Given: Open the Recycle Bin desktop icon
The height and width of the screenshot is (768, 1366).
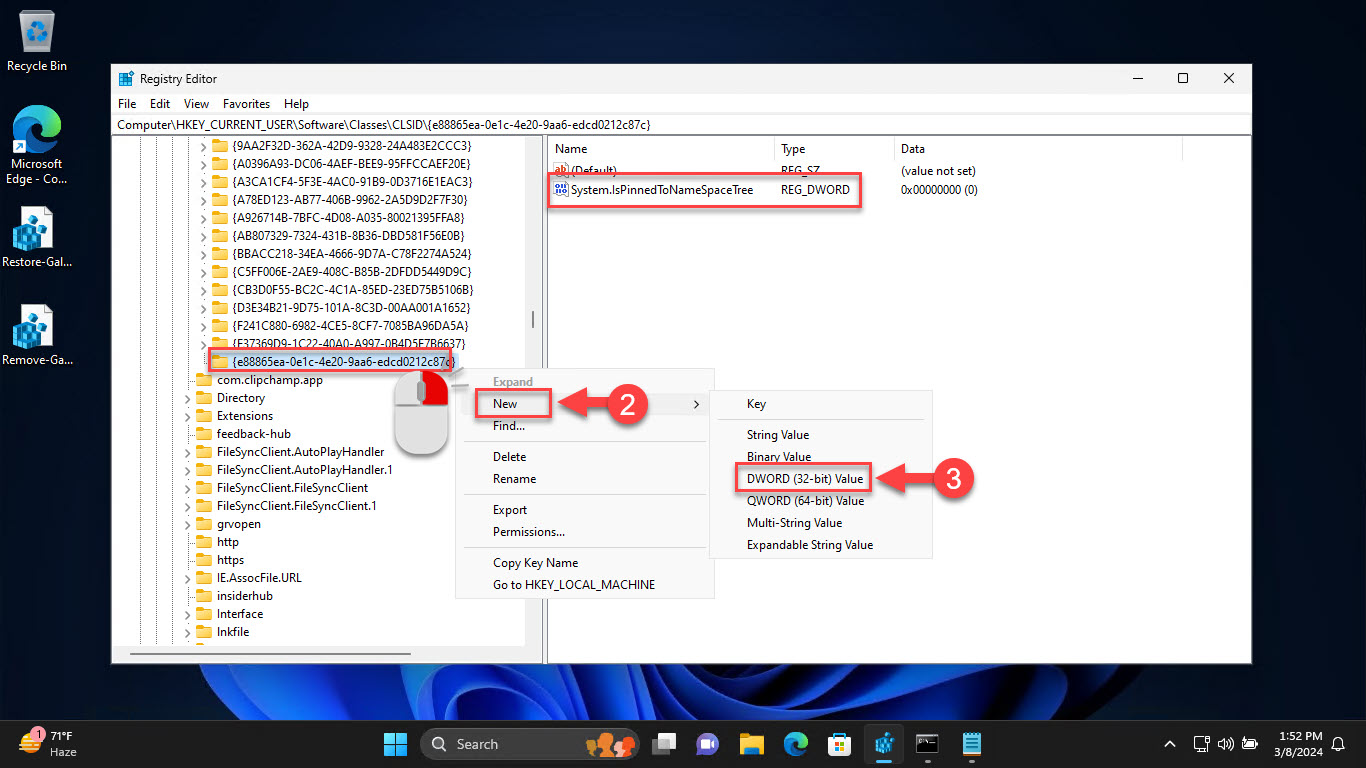Looking at the screenshot, I should (x=37, y=42).
